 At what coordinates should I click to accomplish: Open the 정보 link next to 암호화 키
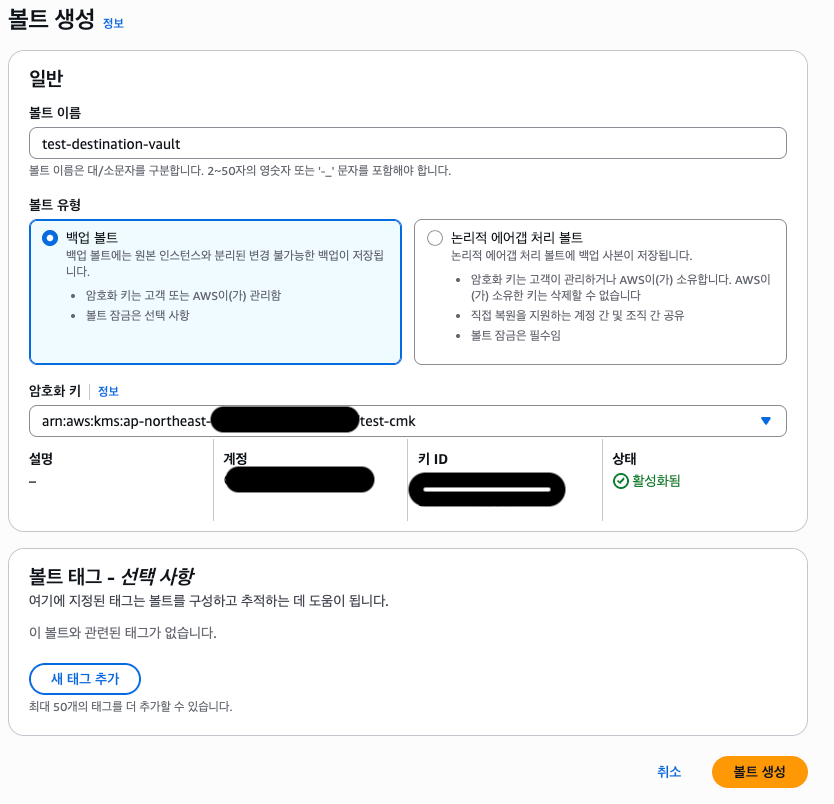click(108, 391)
